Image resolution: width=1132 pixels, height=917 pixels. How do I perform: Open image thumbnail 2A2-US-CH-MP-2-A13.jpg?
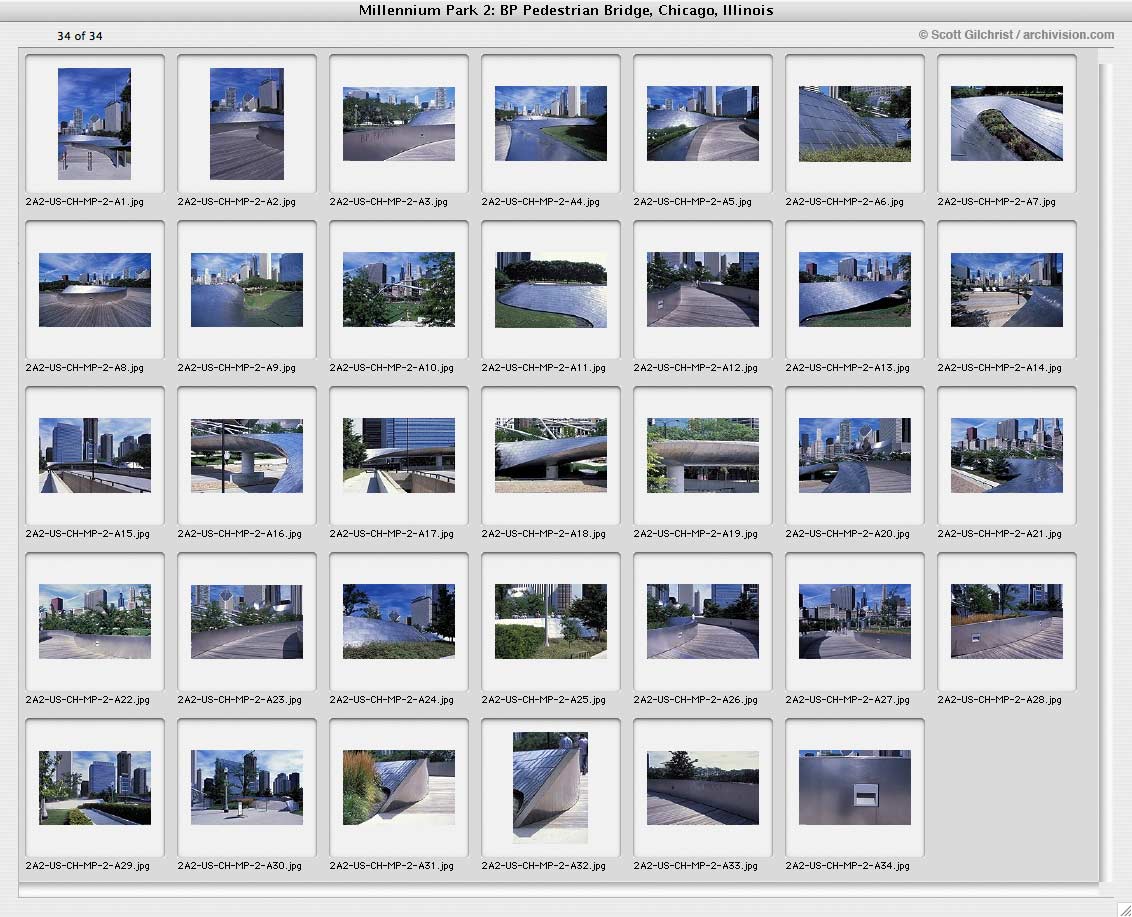[855, 290]
